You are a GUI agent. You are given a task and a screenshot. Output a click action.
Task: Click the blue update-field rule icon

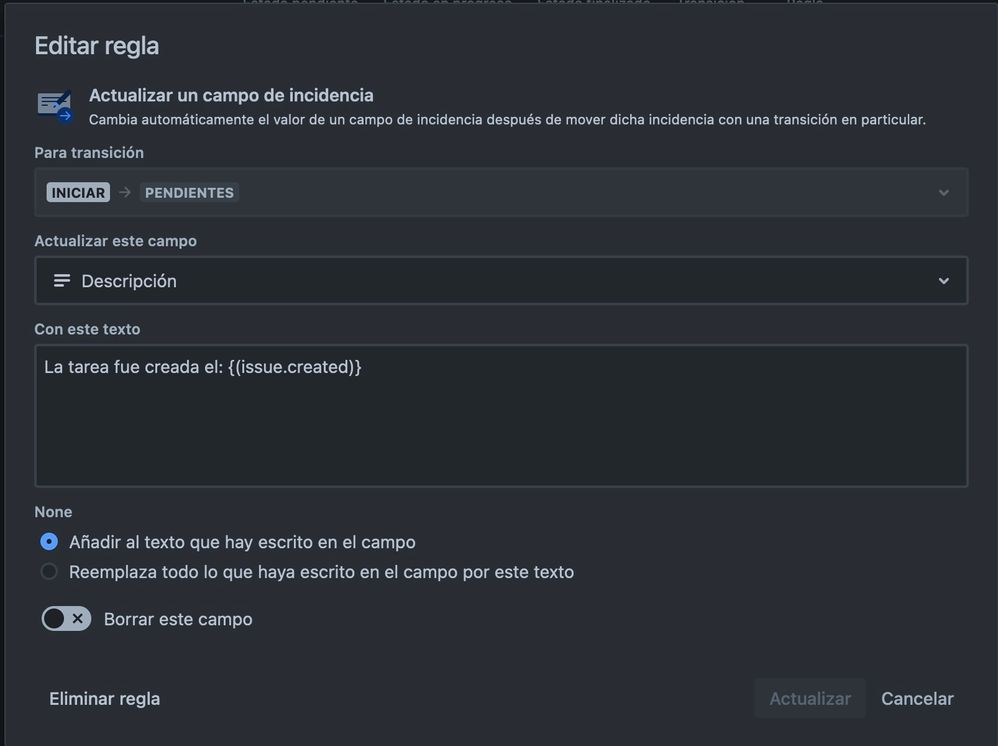coord(54,105)
